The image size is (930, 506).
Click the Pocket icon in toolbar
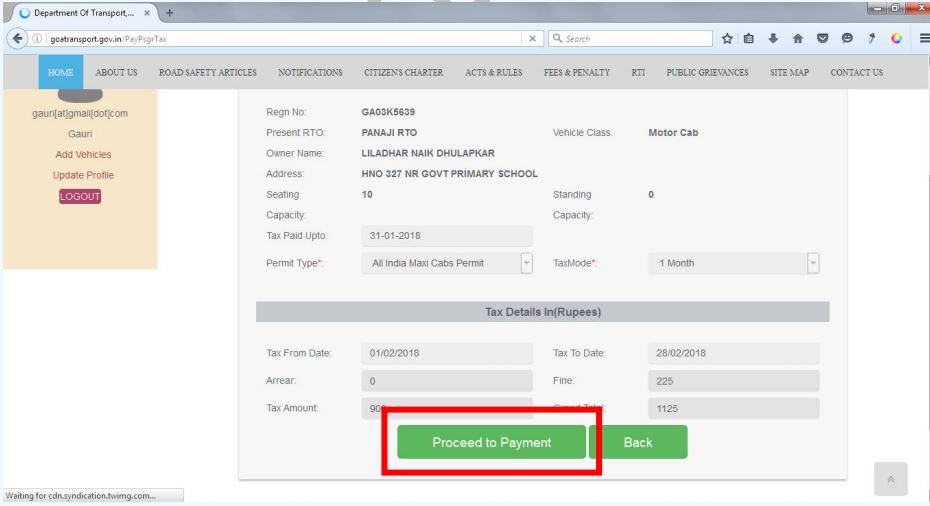tap(822, 39)
